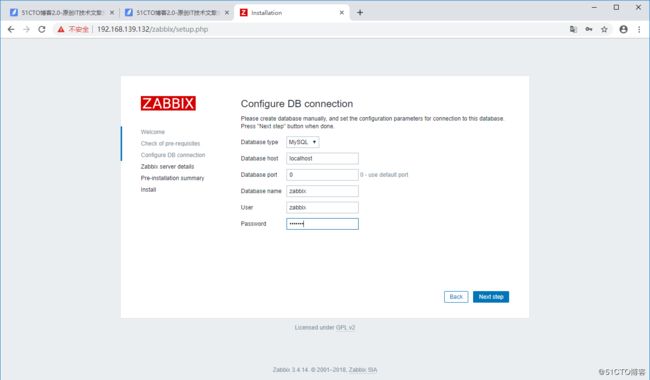The image size is (650, 380).
Task: Click the saved passwords key icon
Action: [x=589, y=29]
